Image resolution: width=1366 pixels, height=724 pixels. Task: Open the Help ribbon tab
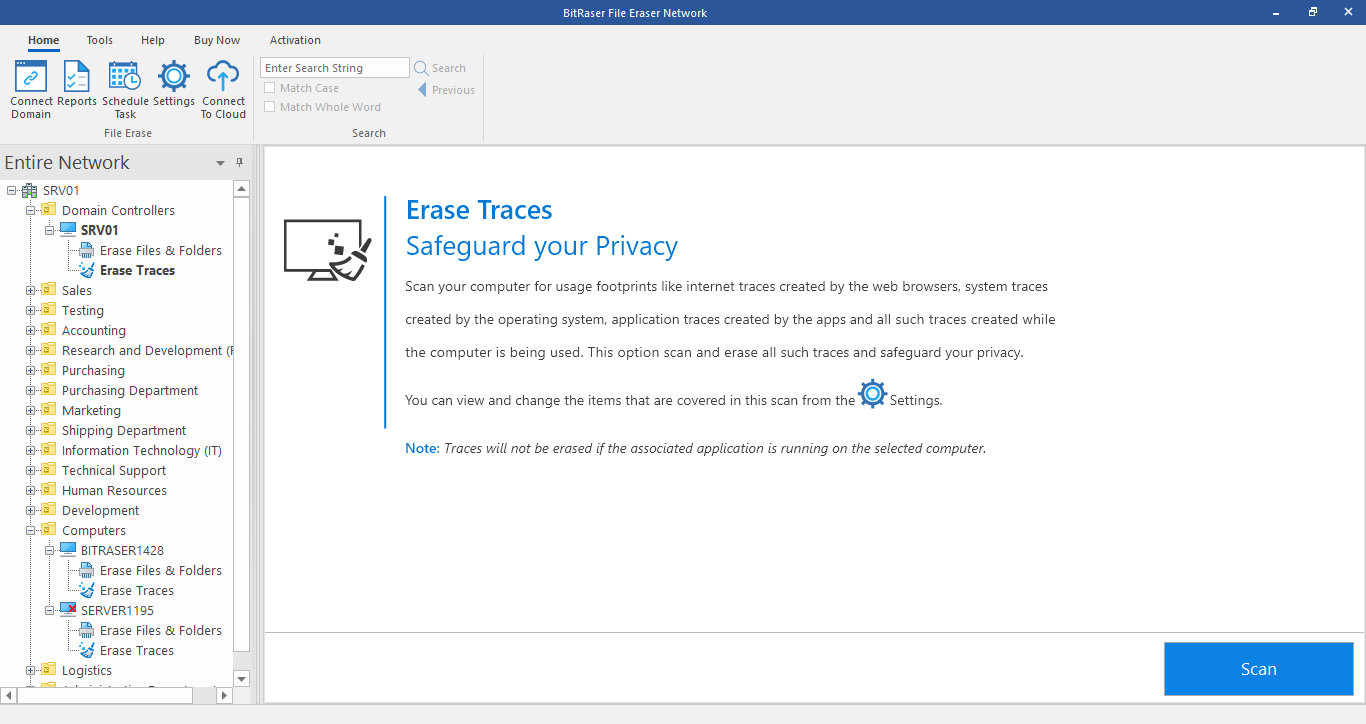153,40
